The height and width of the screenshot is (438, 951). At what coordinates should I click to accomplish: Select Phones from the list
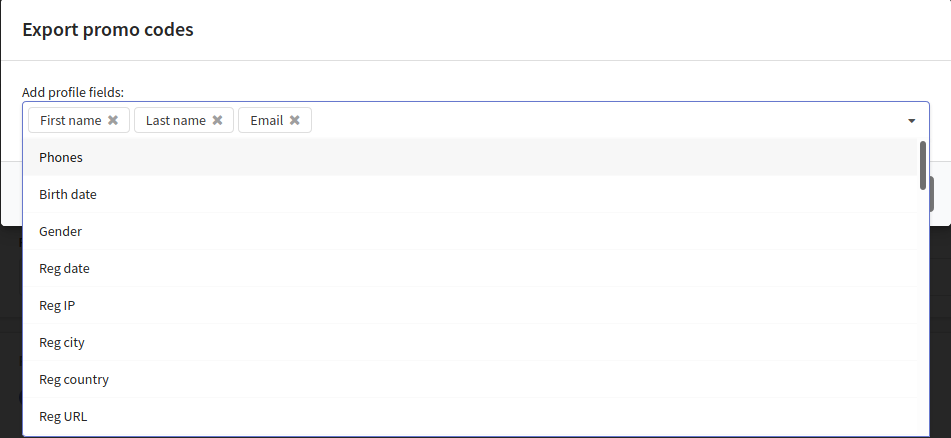[x=61, y=157]
